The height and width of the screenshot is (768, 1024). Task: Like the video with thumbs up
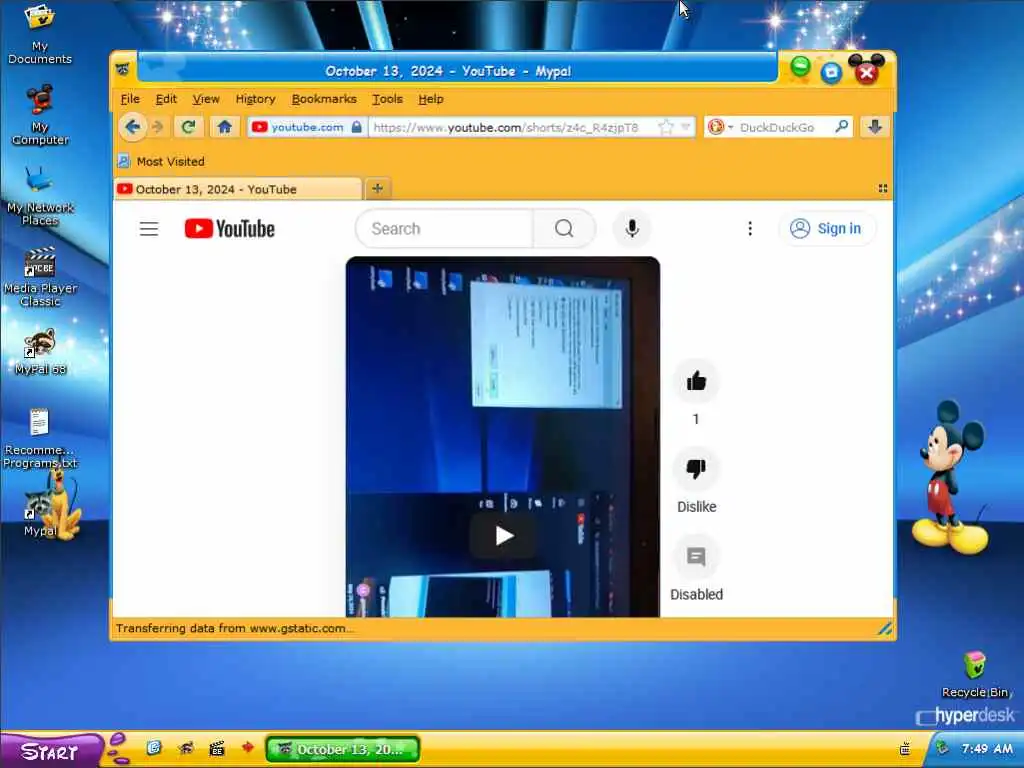click(696, 381)
